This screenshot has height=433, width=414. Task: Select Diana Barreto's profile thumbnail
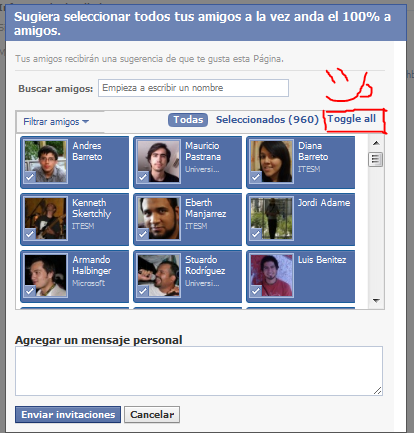tap(272, 162)
